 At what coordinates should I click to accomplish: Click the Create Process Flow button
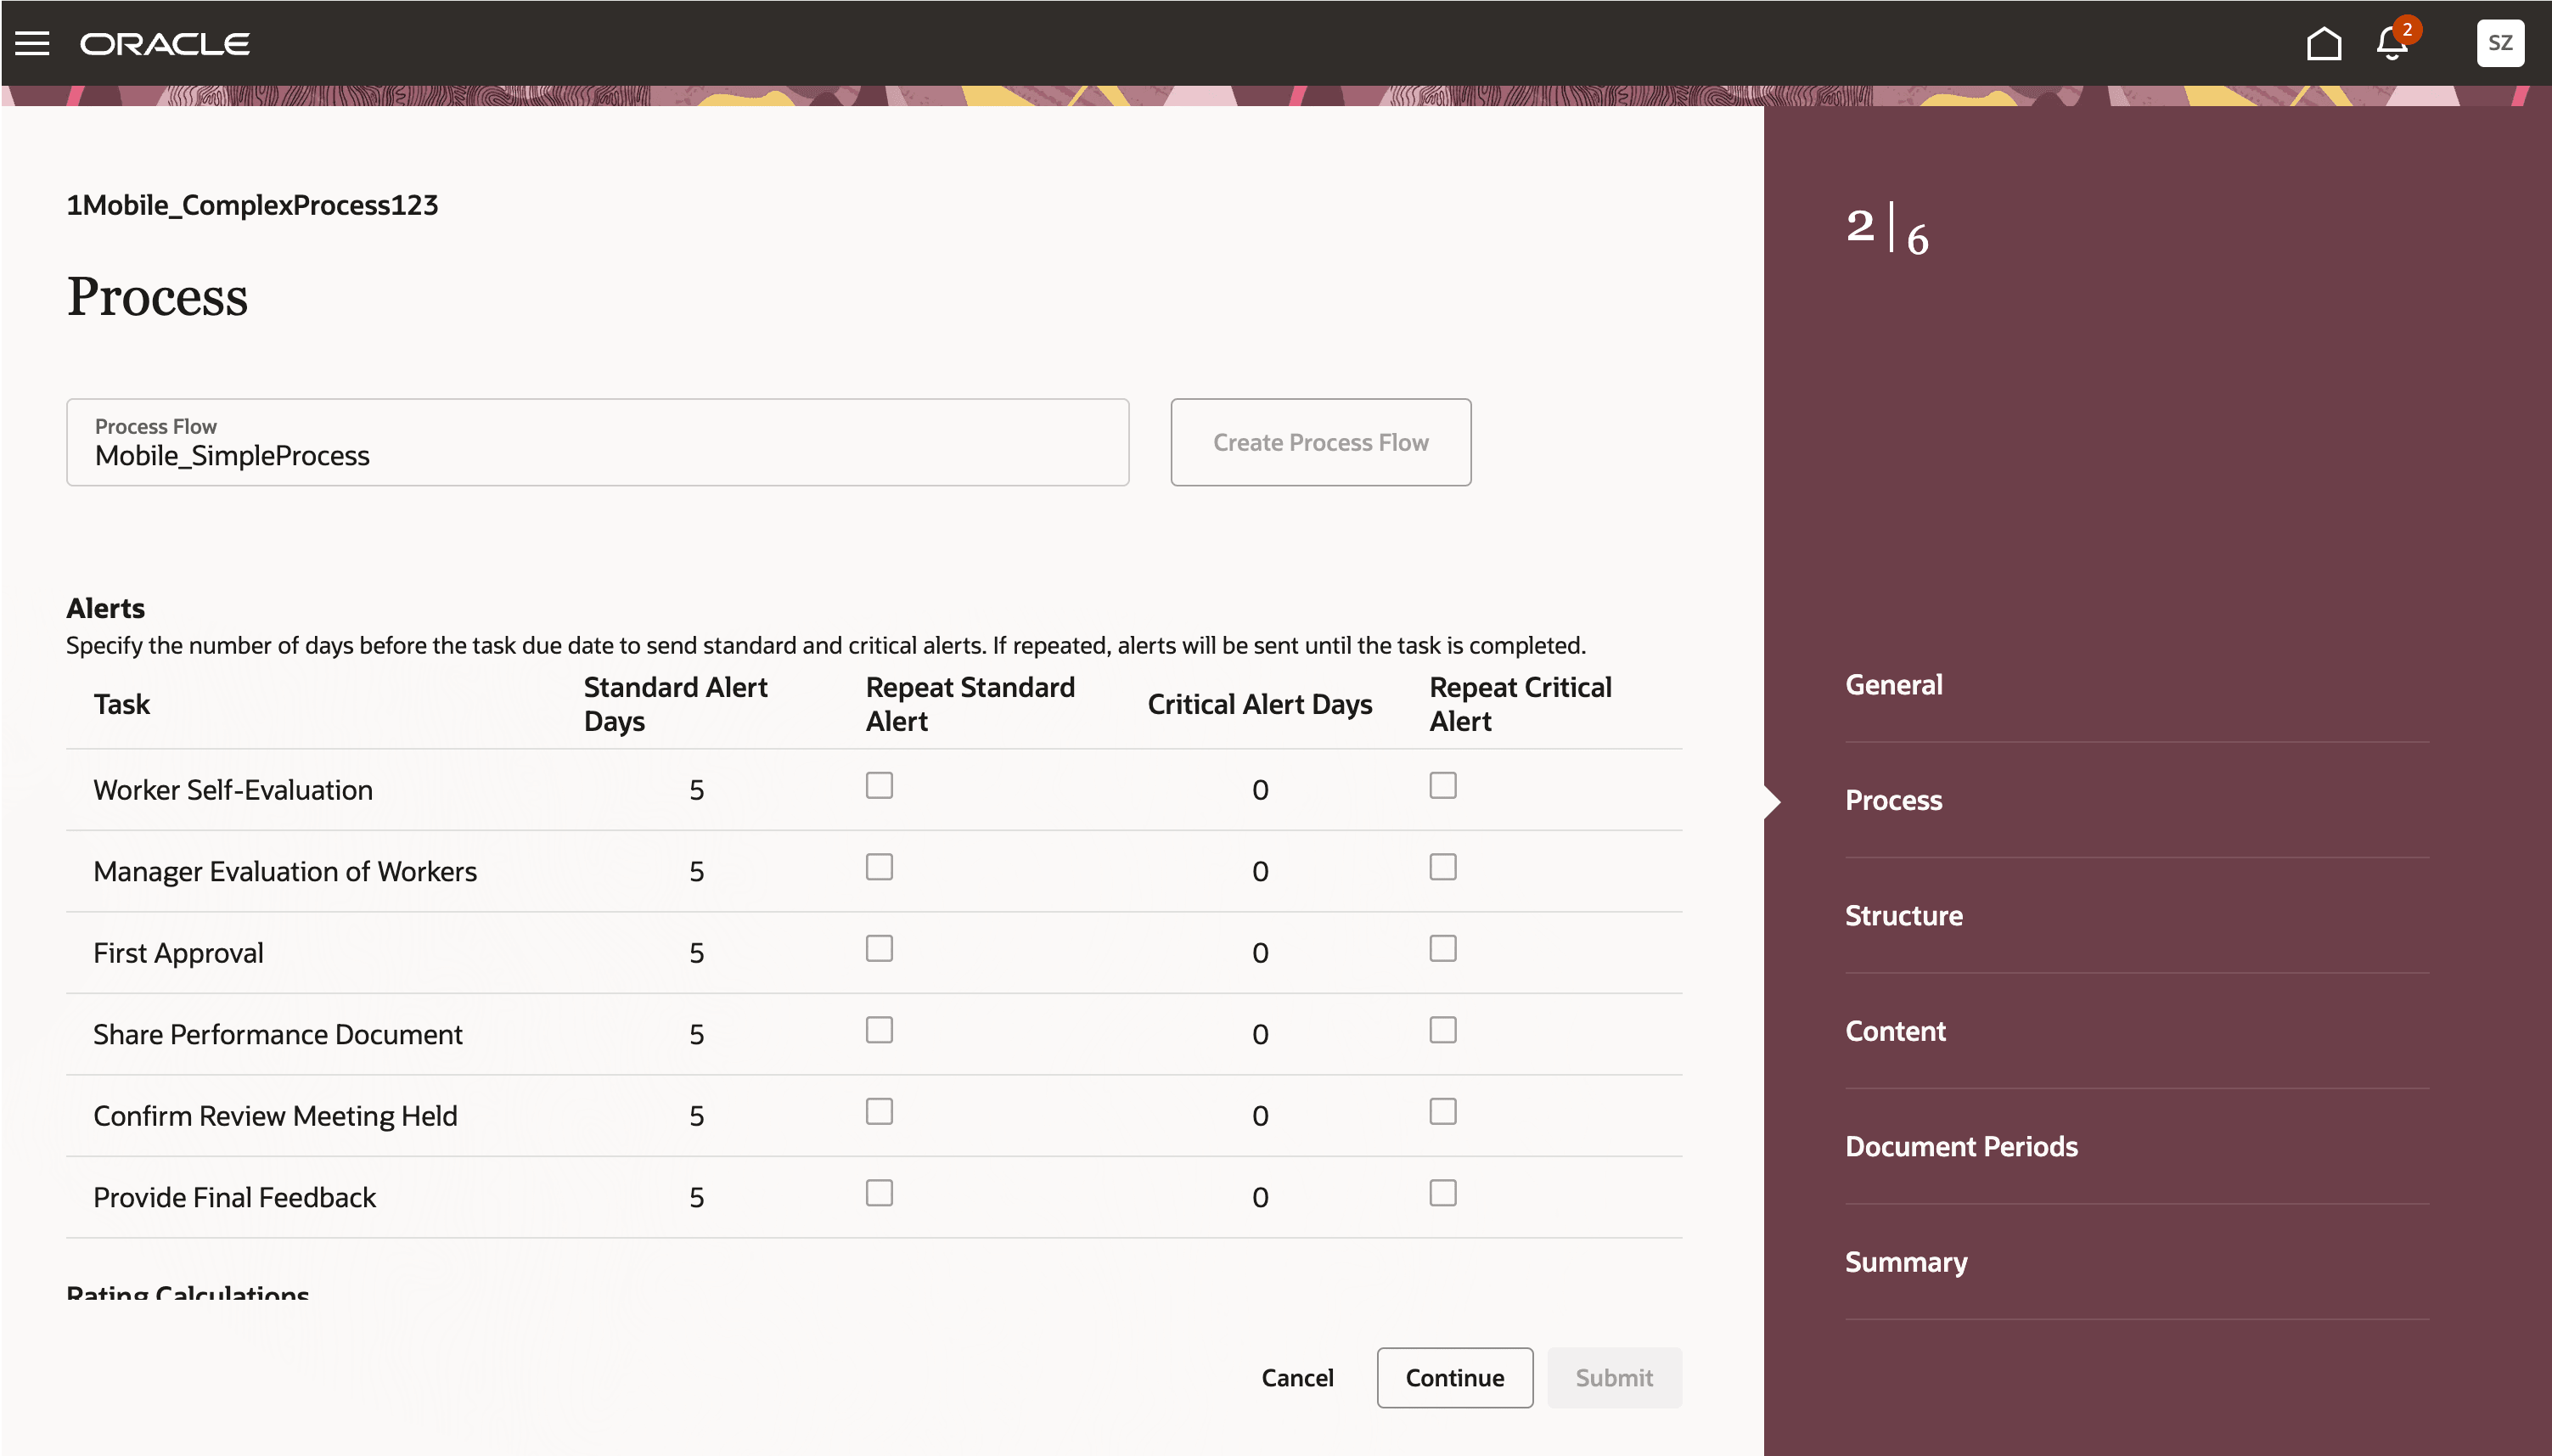[x=1320, y=443]
